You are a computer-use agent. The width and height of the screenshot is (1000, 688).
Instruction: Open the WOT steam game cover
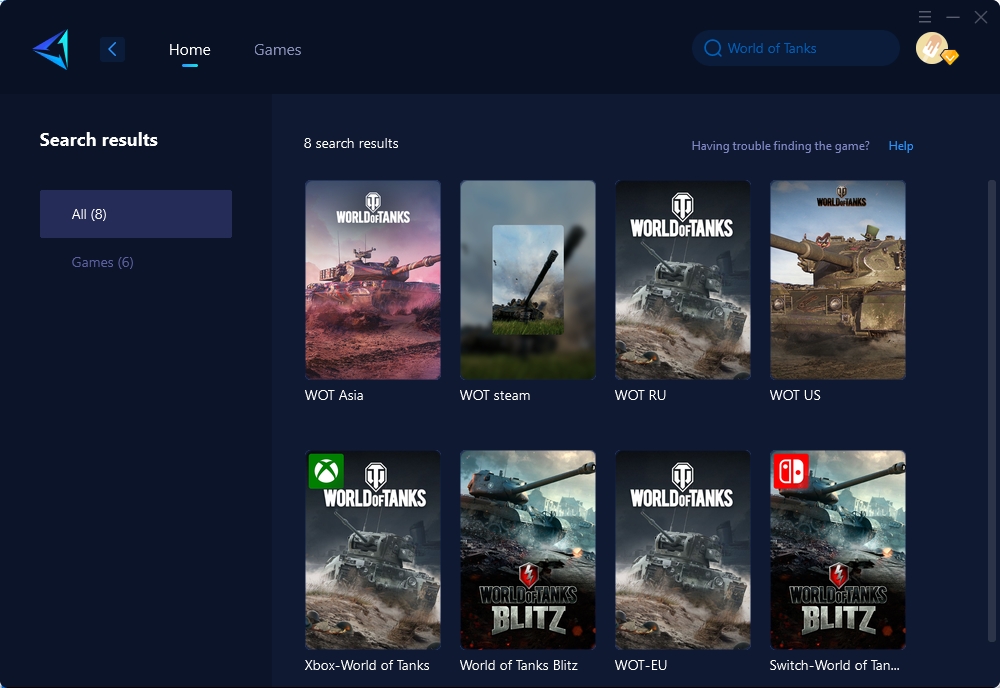528,280
